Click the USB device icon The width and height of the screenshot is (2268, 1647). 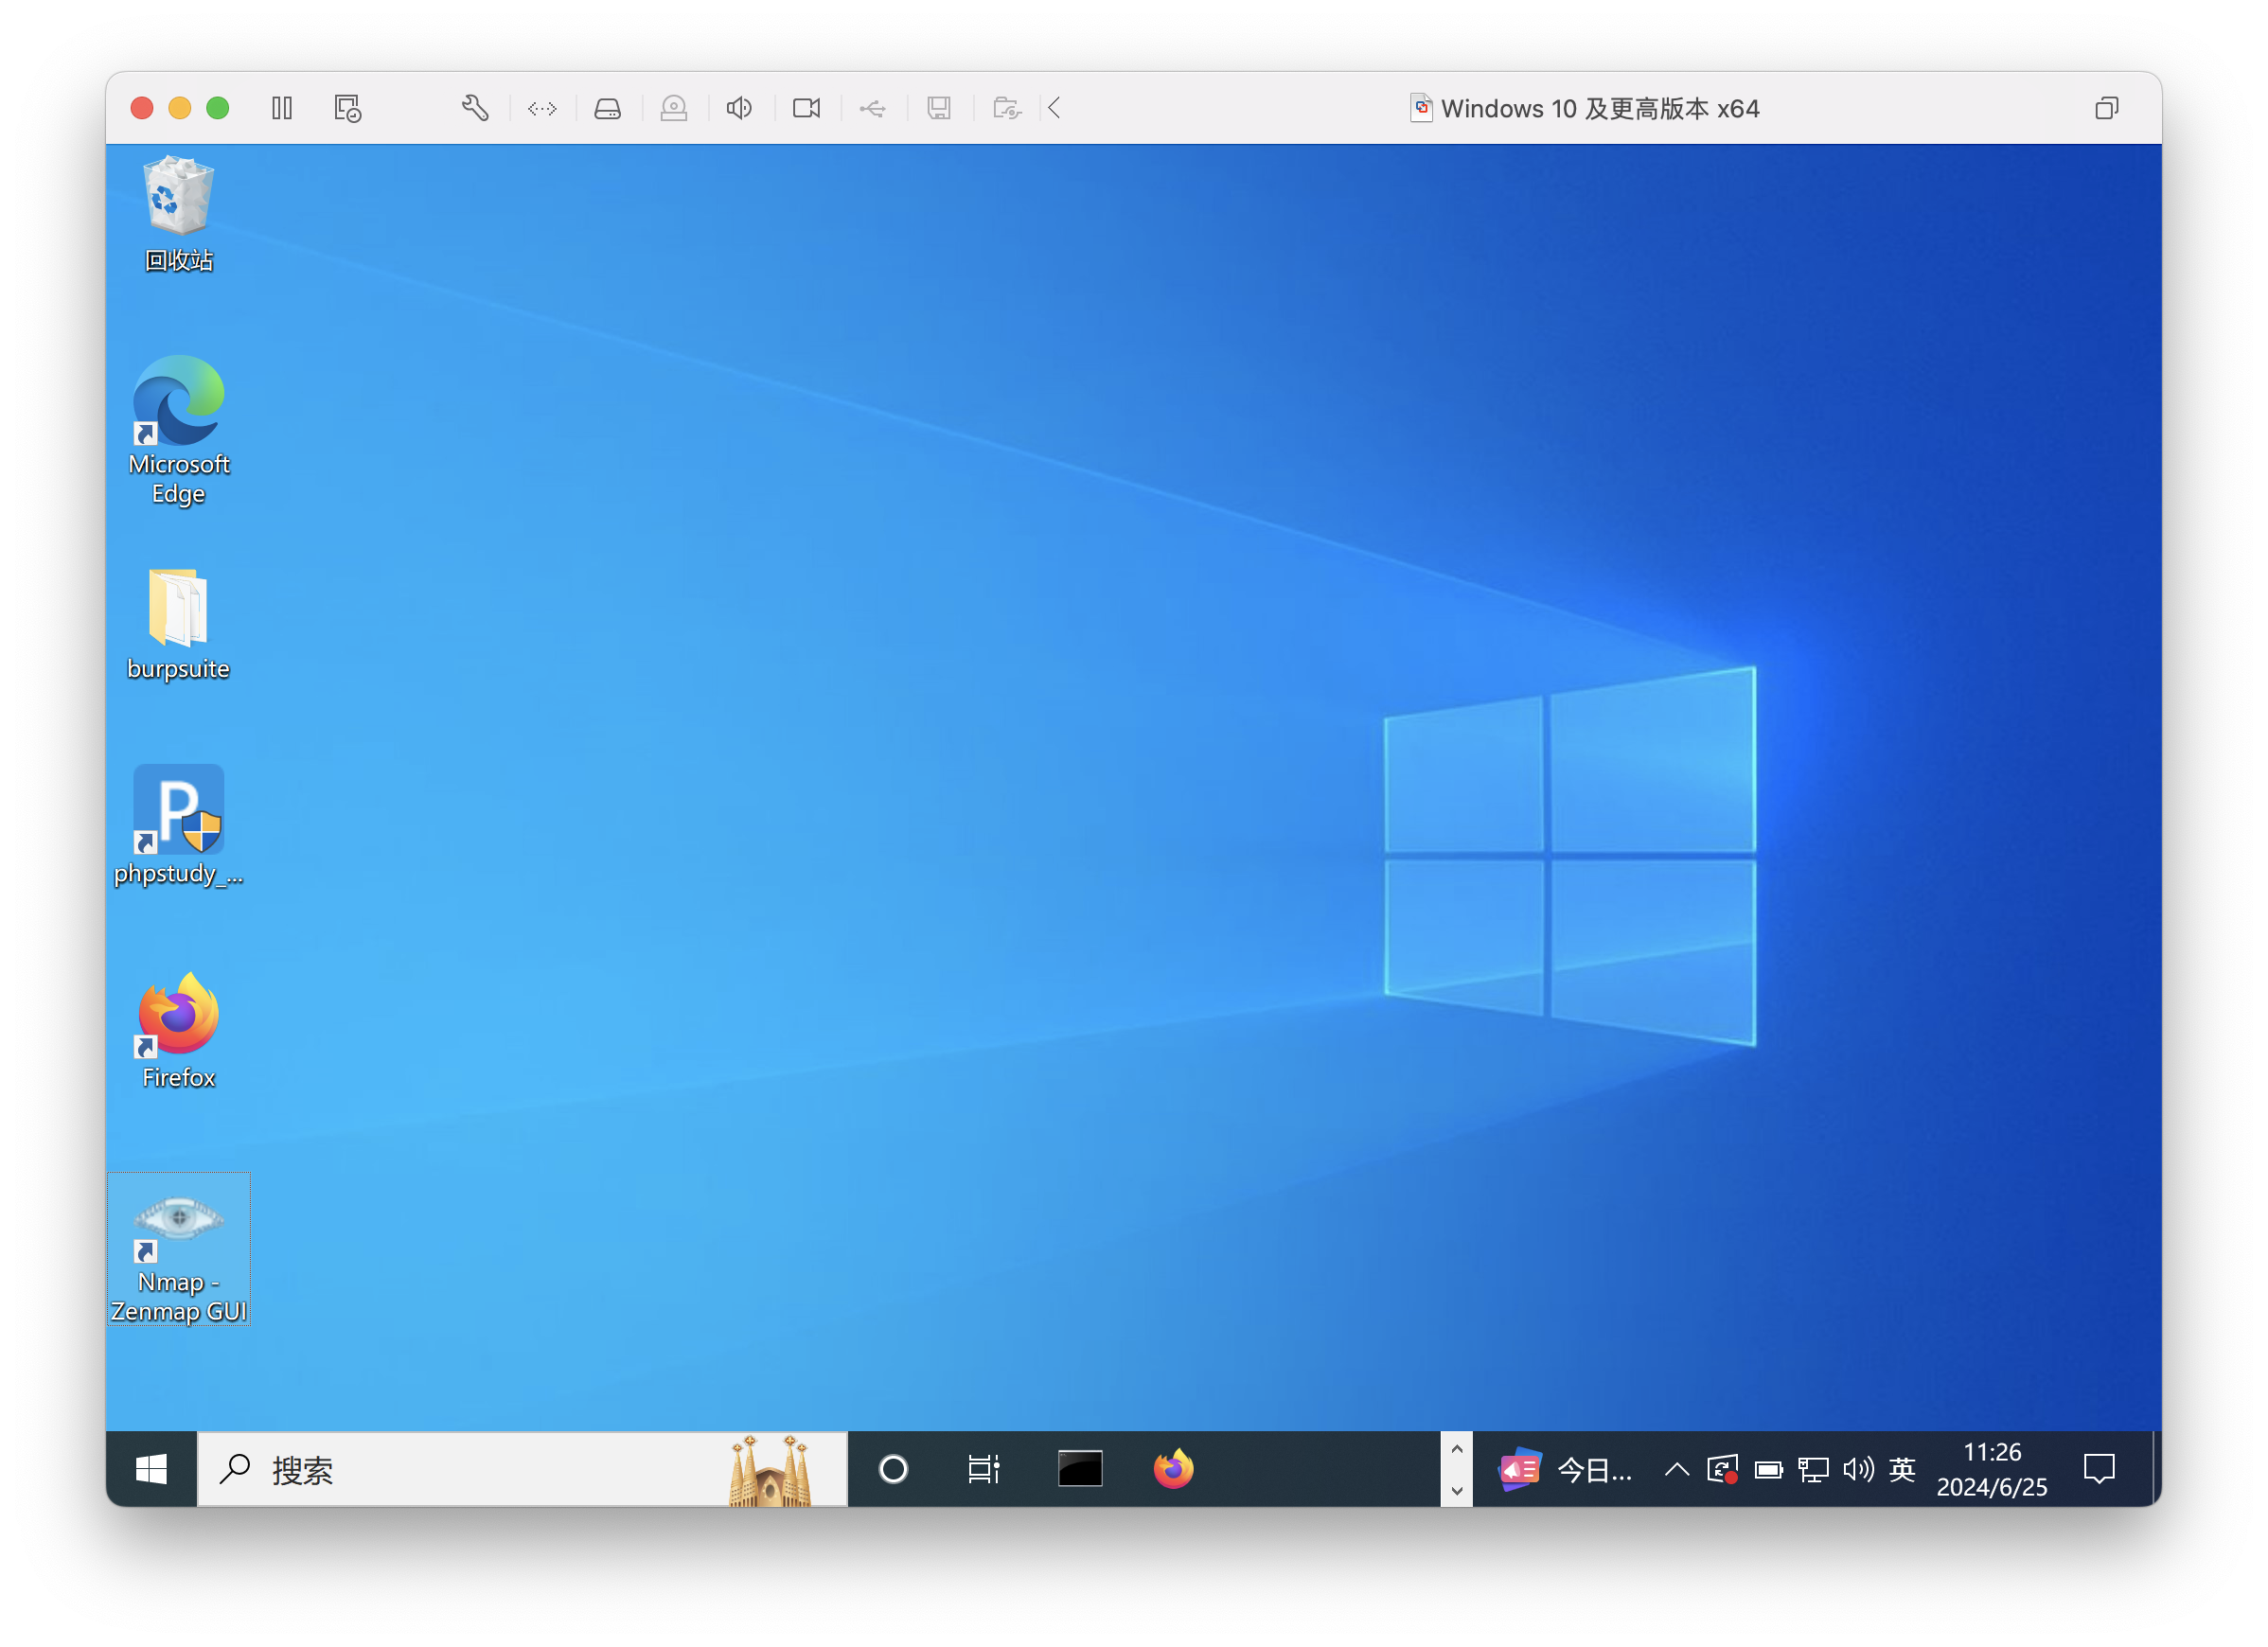[872, 108]
